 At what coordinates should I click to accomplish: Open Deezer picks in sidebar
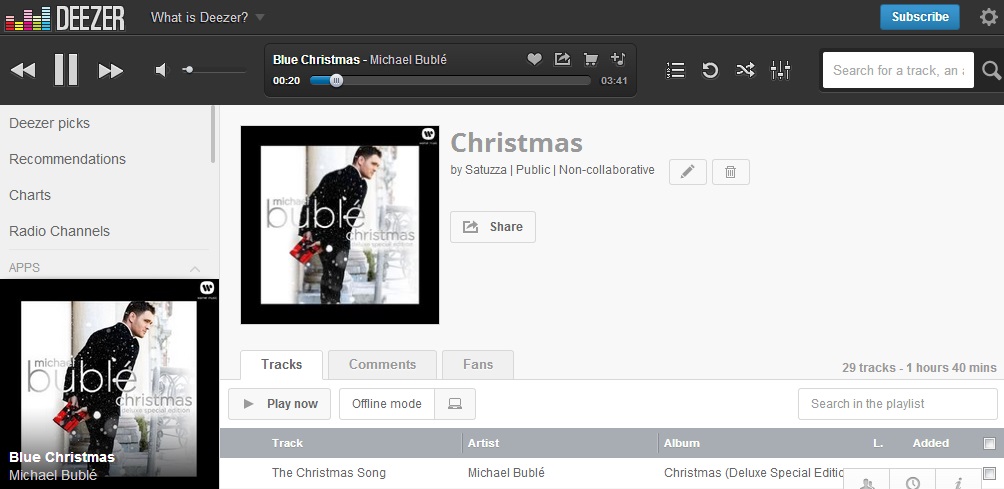(49, 123)
